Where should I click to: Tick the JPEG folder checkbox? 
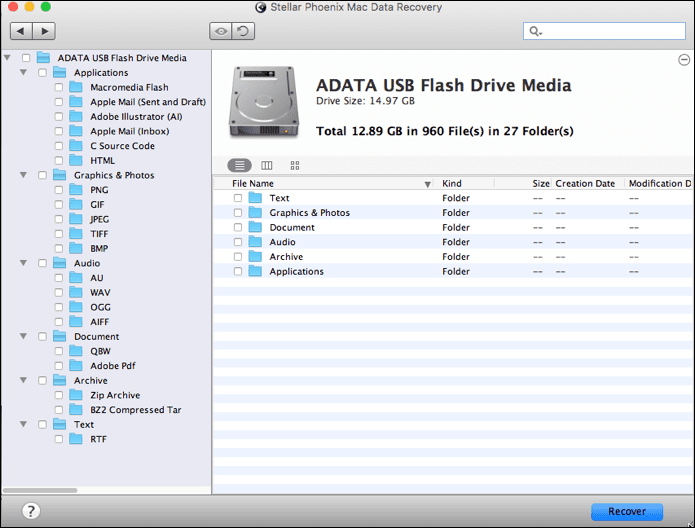(59, 219)
